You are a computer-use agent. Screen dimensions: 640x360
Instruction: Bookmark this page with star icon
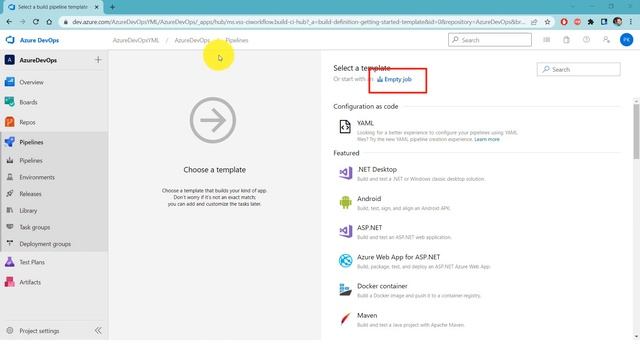(547, 22)
